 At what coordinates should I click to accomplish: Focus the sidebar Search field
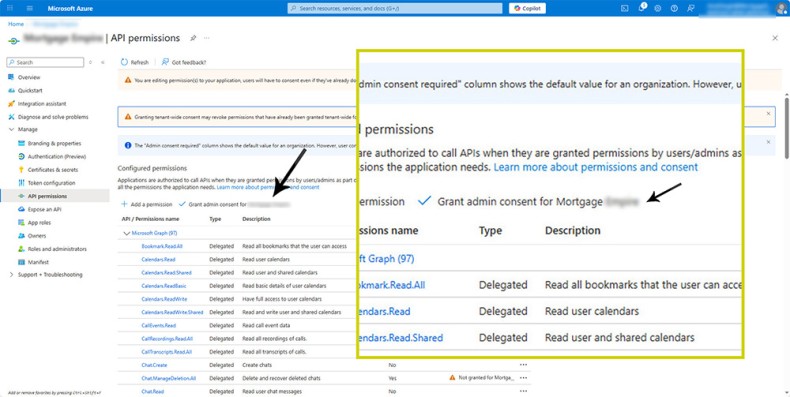coord(45,62)
